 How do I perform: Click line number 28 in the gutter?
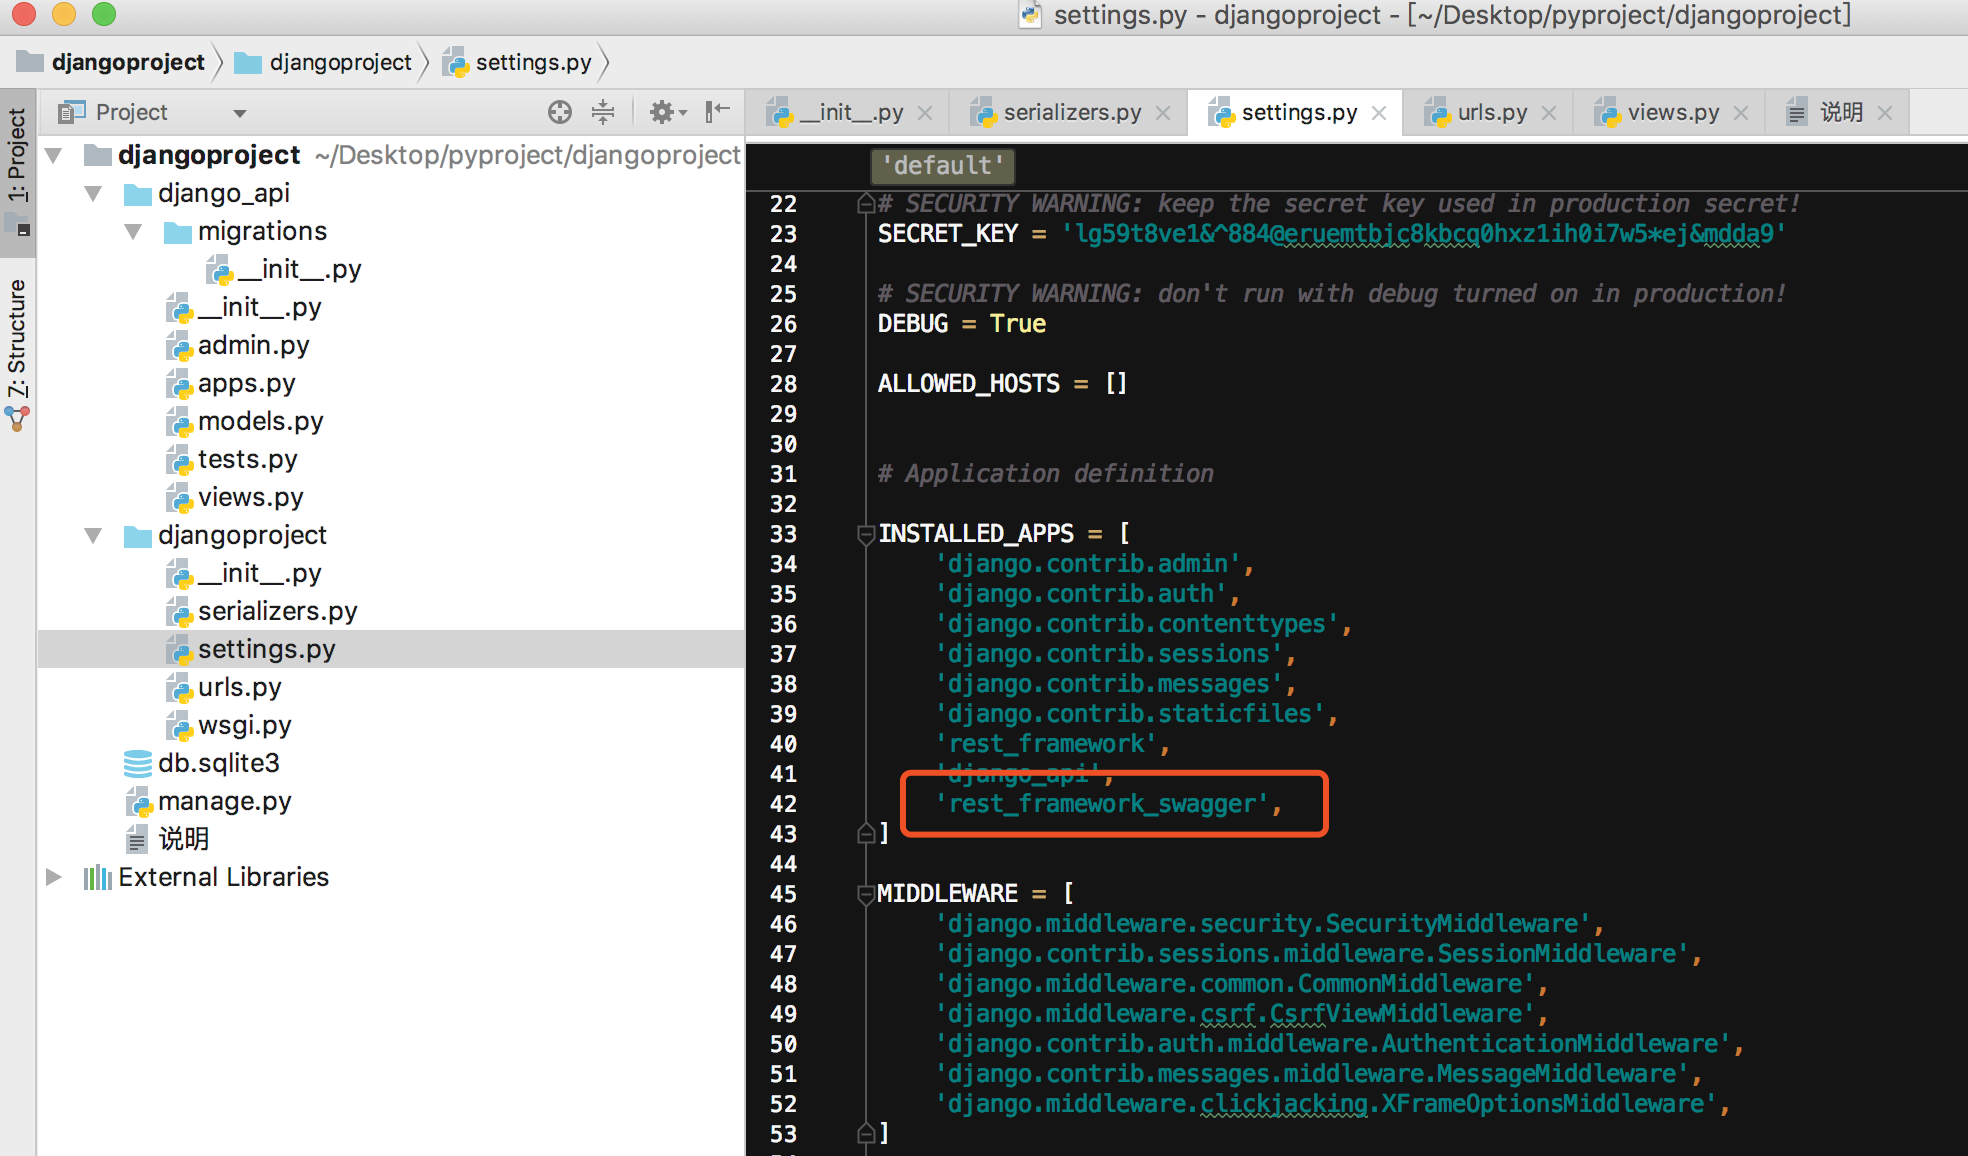tap(783, 384)
